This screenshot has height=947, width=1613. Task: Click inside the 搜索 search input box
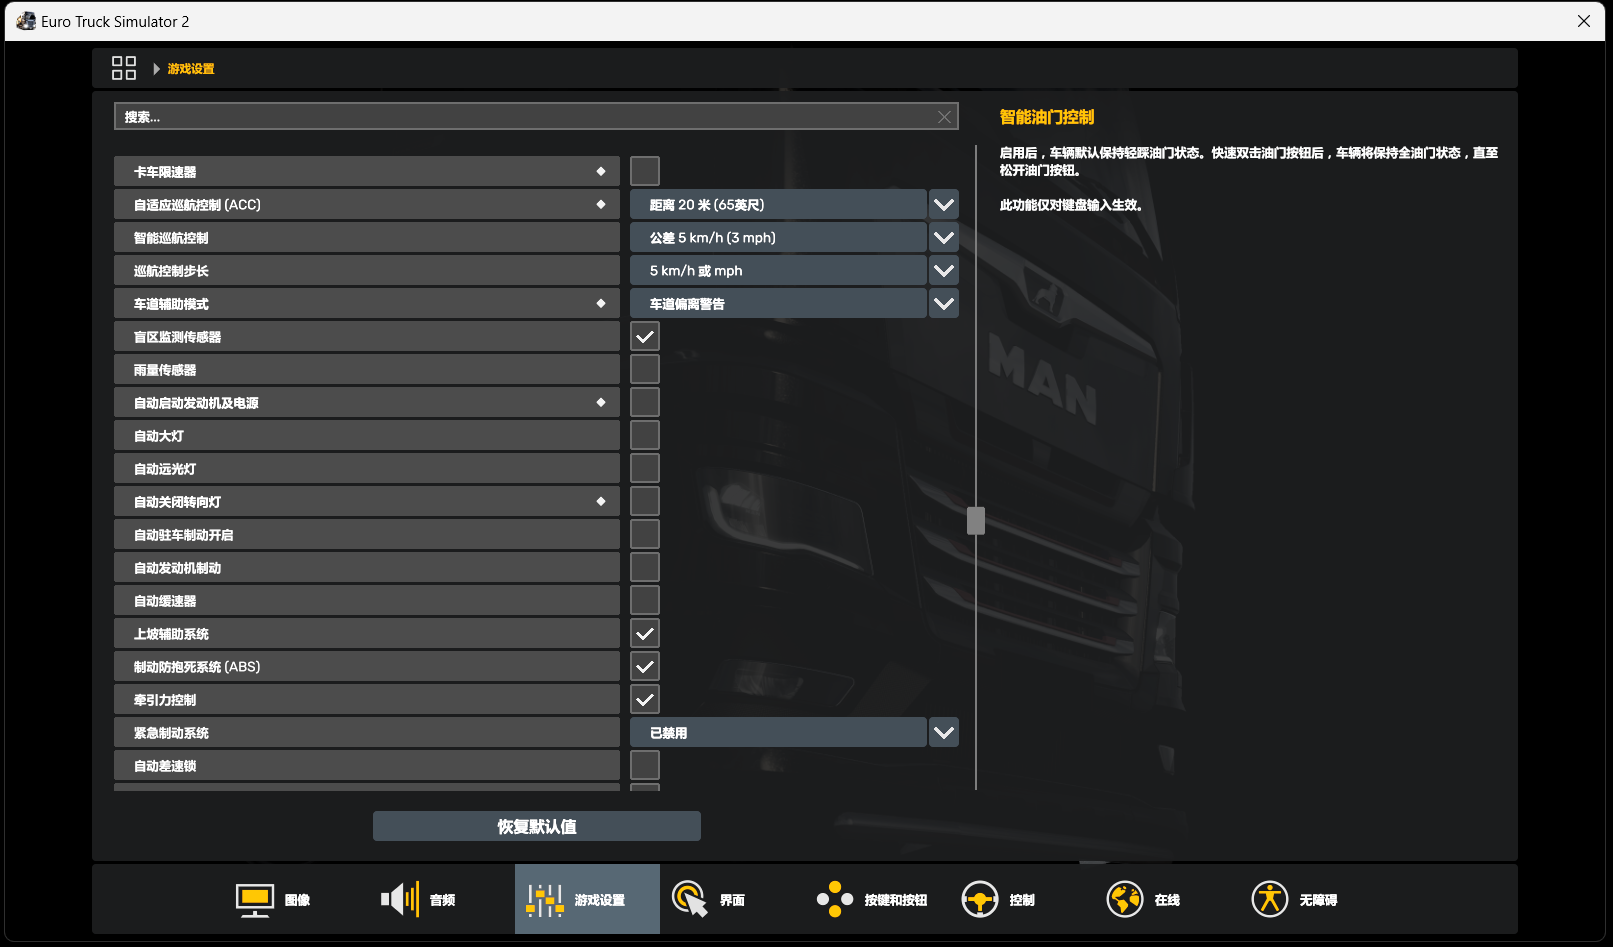(x=500, y=116)
